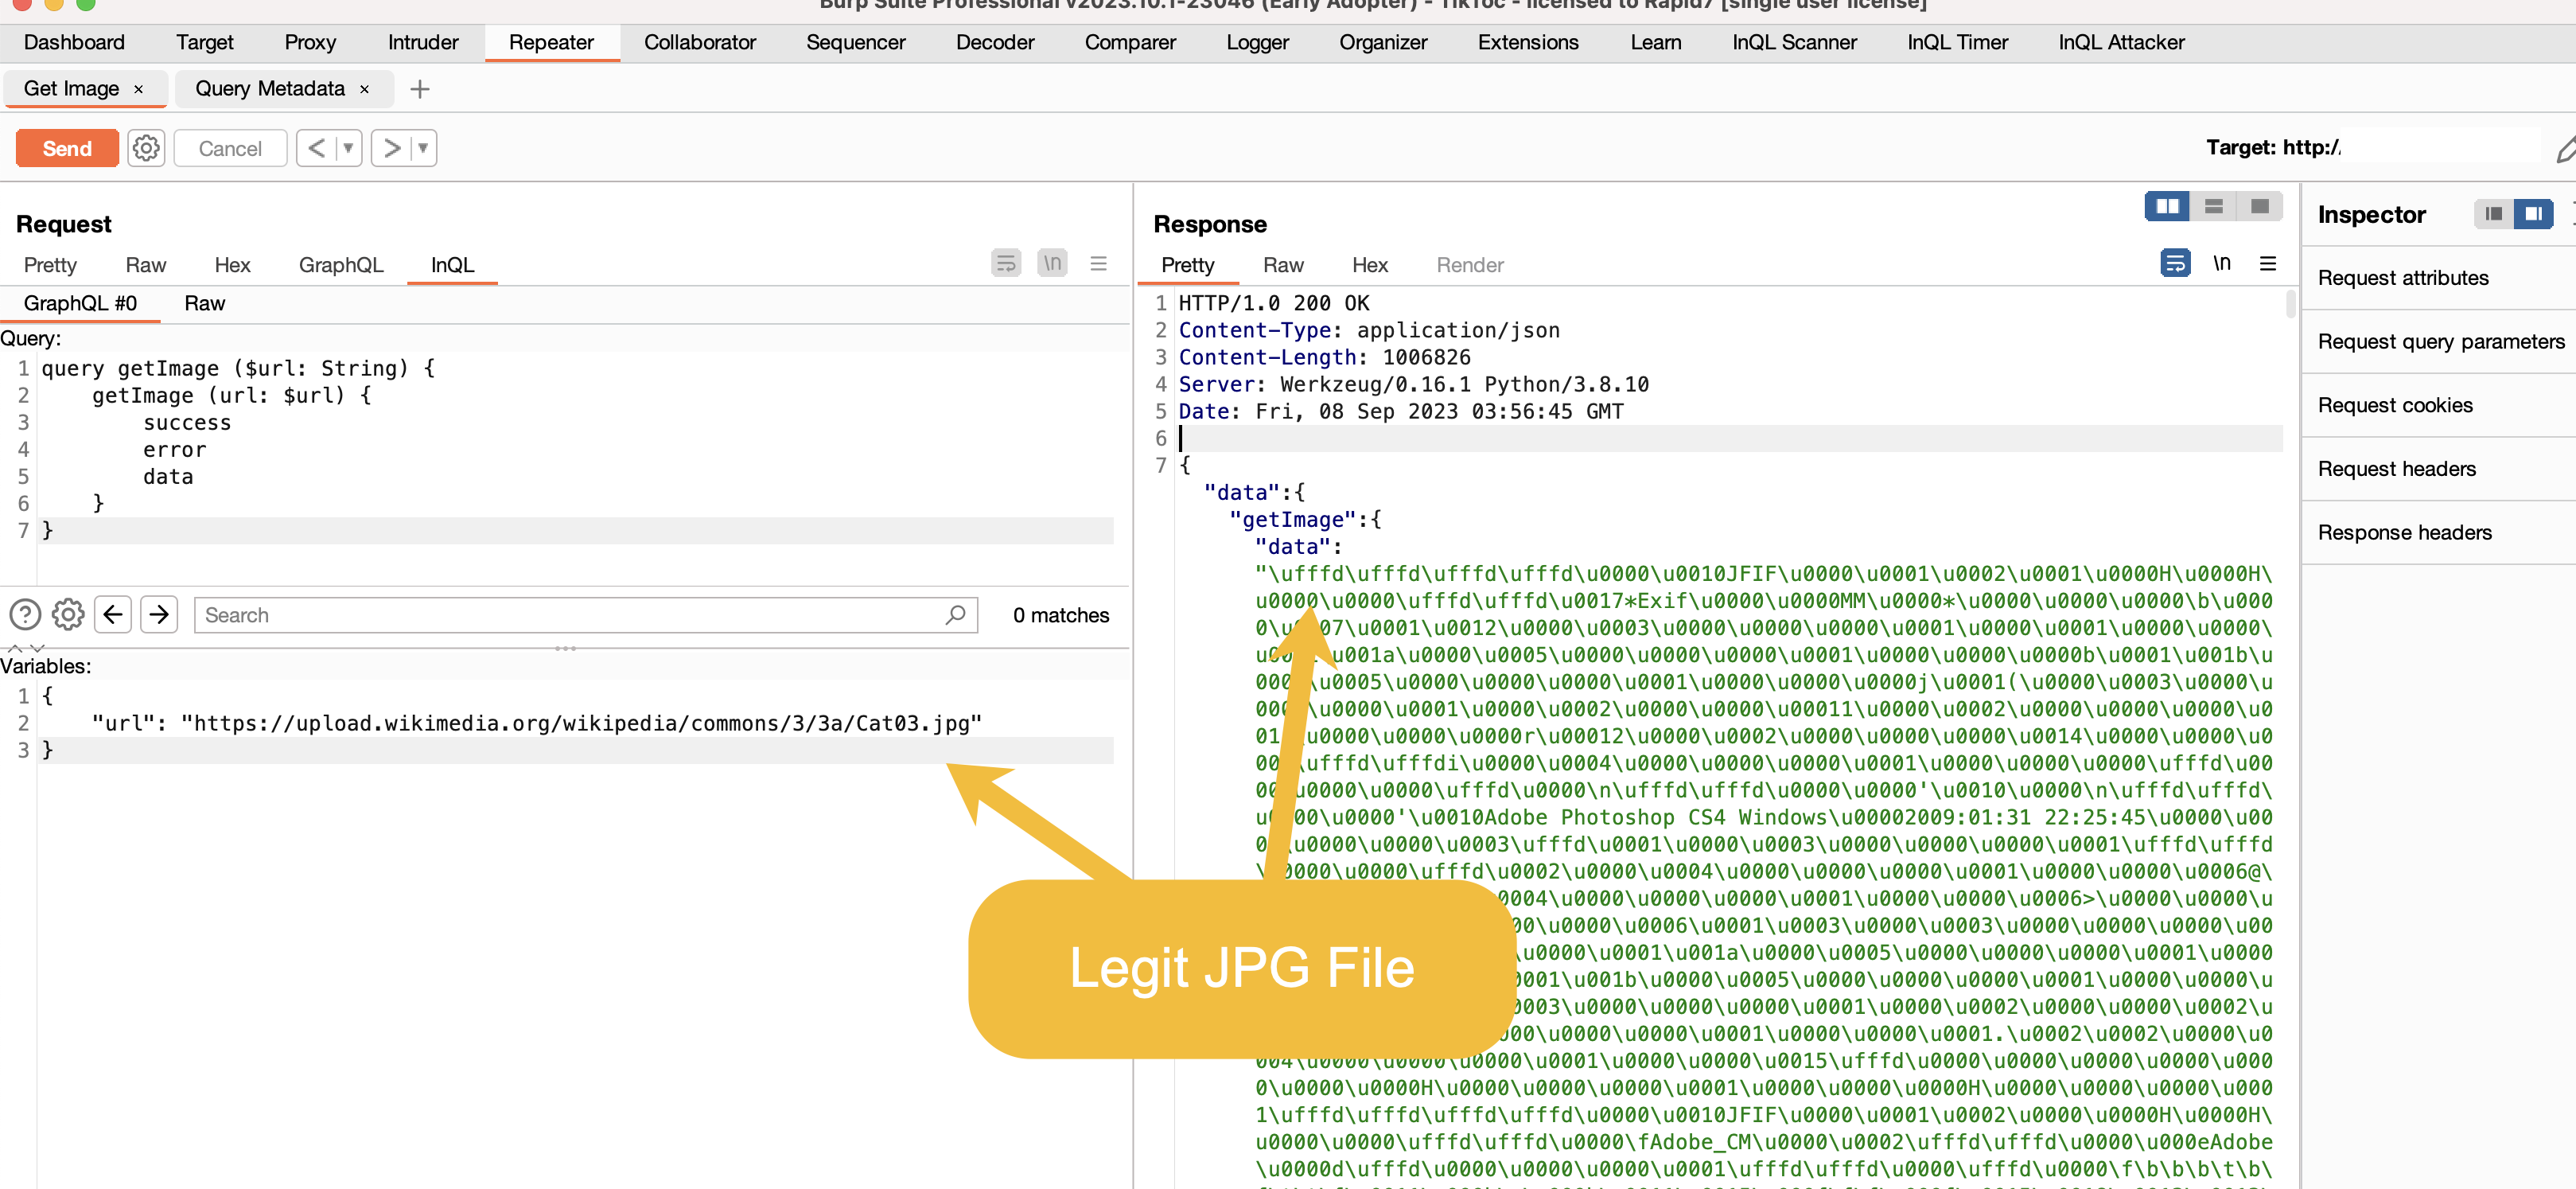Open the InQL Scanner menu
Image resolution: width=2576 pixels, height=1189 pixels.
tap(1793, 42)
